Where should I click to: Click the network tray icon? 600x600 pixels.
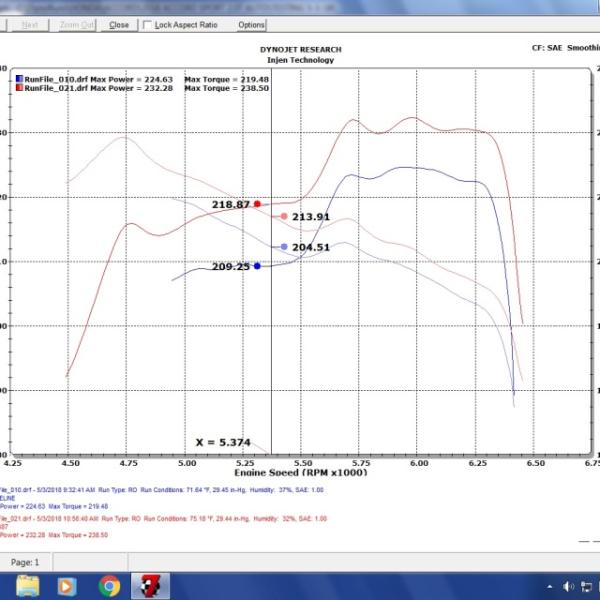coord(586,586)
